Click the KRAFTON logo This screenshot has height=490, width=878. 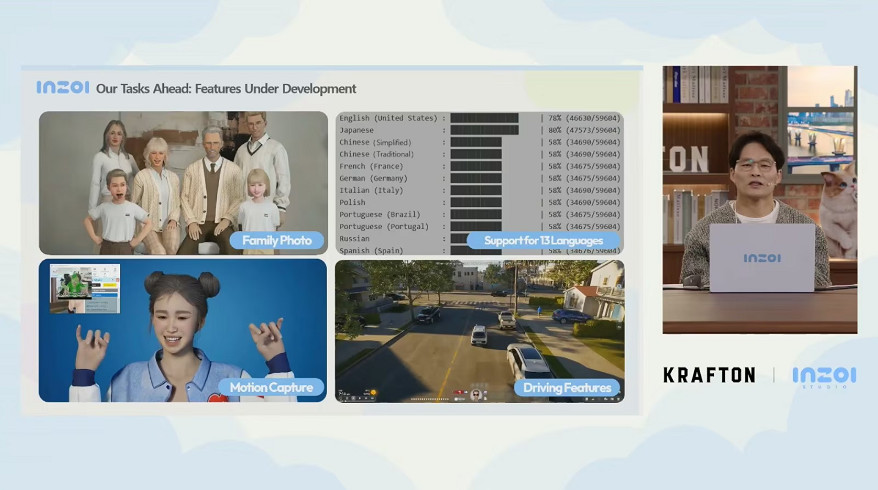click(709, 375)
